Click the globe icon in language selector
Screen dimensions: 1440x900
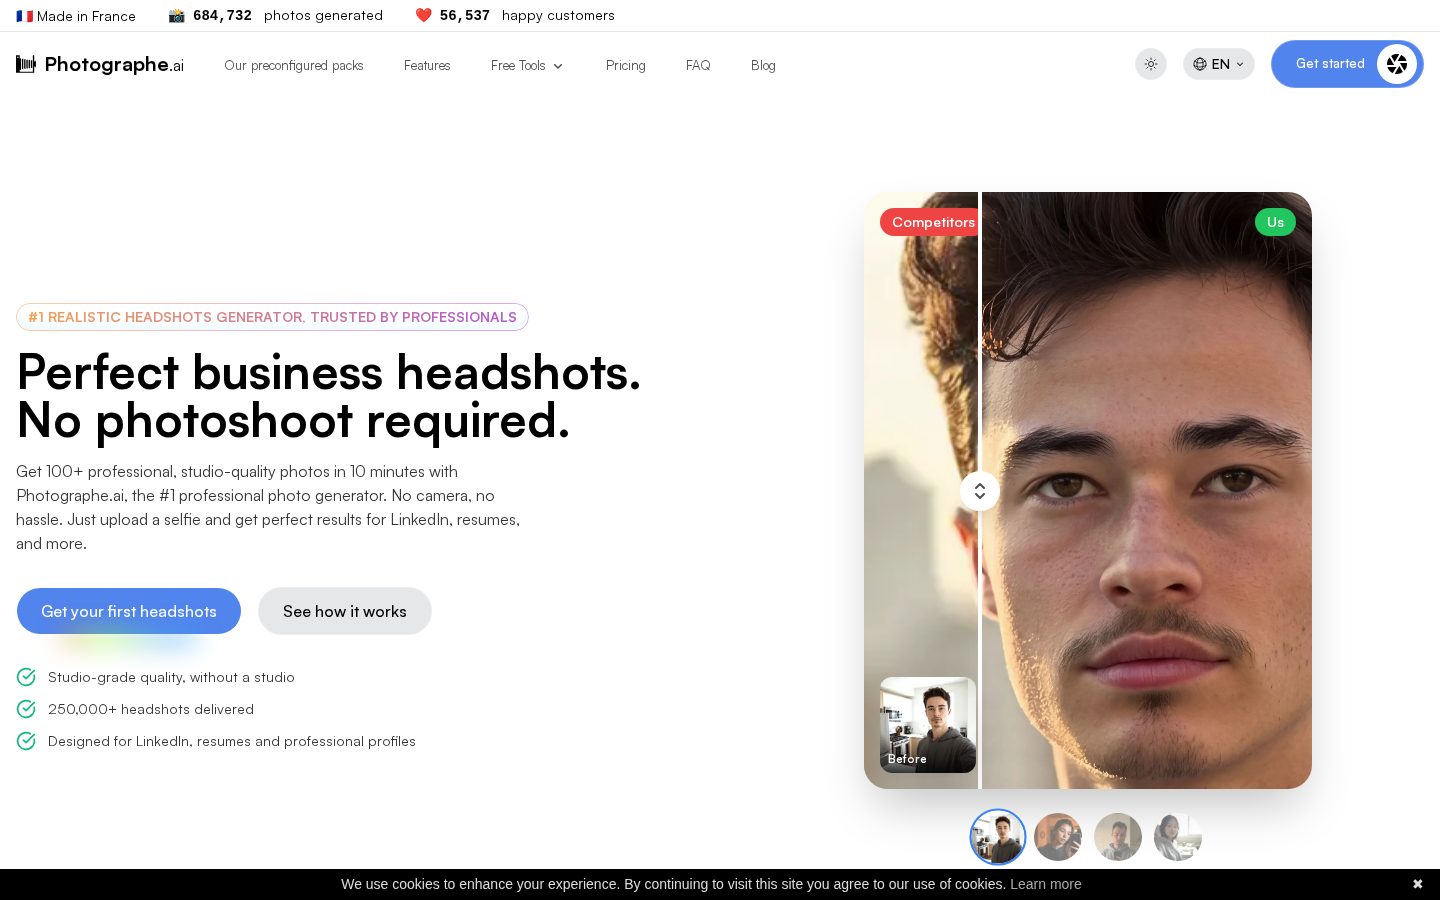(1200, 64)
